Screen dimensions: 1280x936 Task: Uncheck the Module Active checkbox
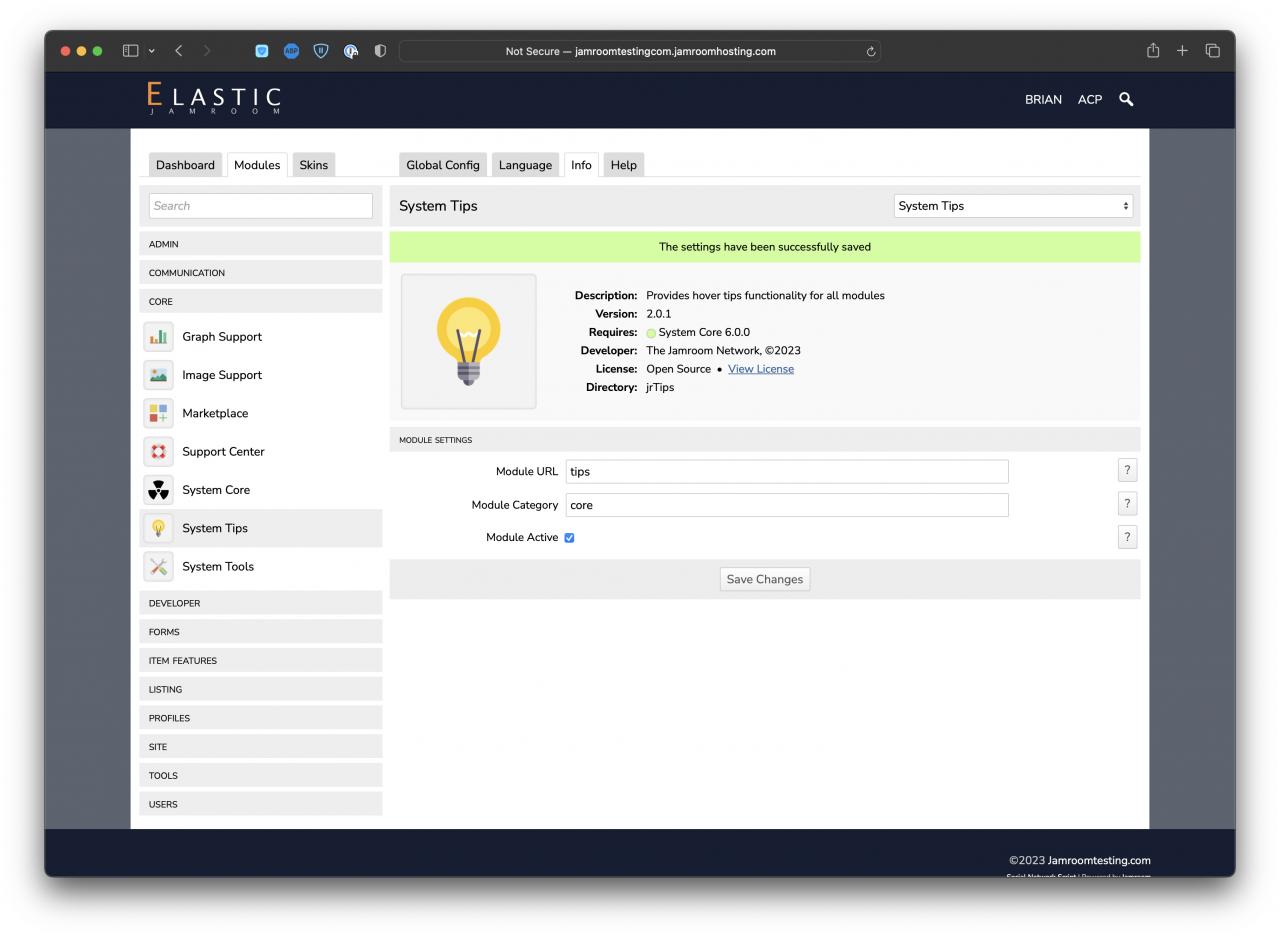coord(569,538)
